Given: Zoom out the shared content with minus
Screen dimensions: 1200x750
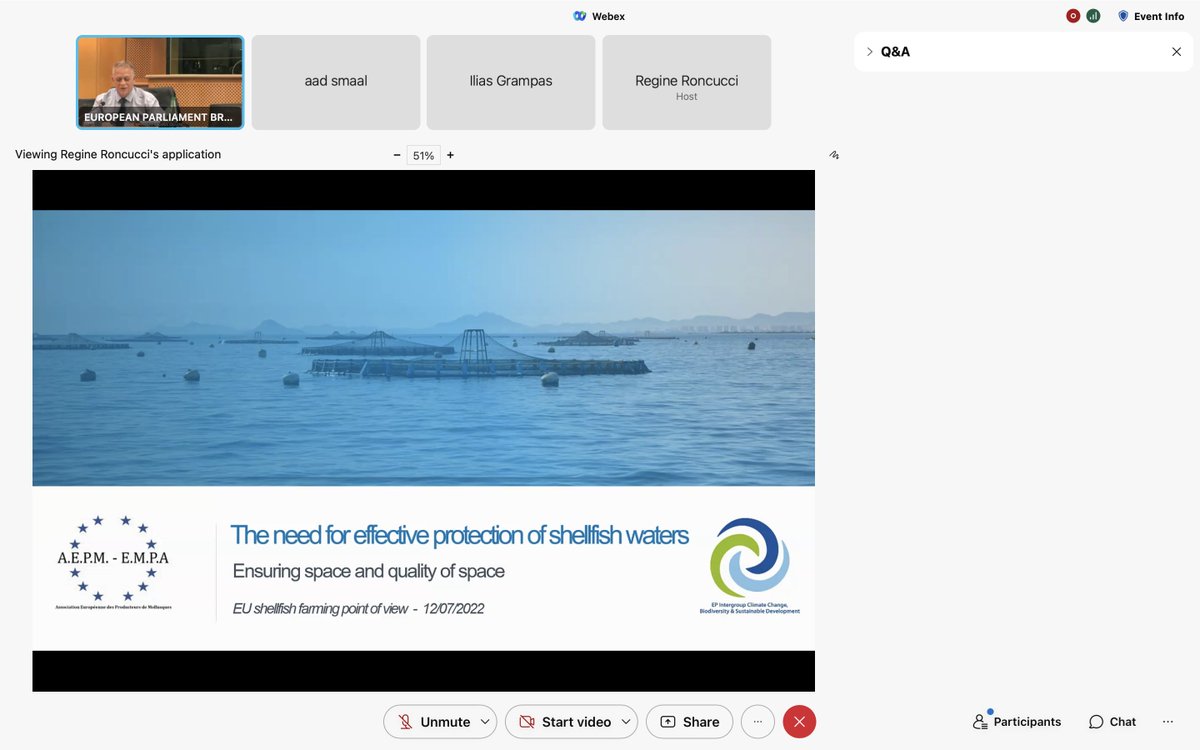Looking at the screenshot, I should pyautogui.click(x=397, y=155).
